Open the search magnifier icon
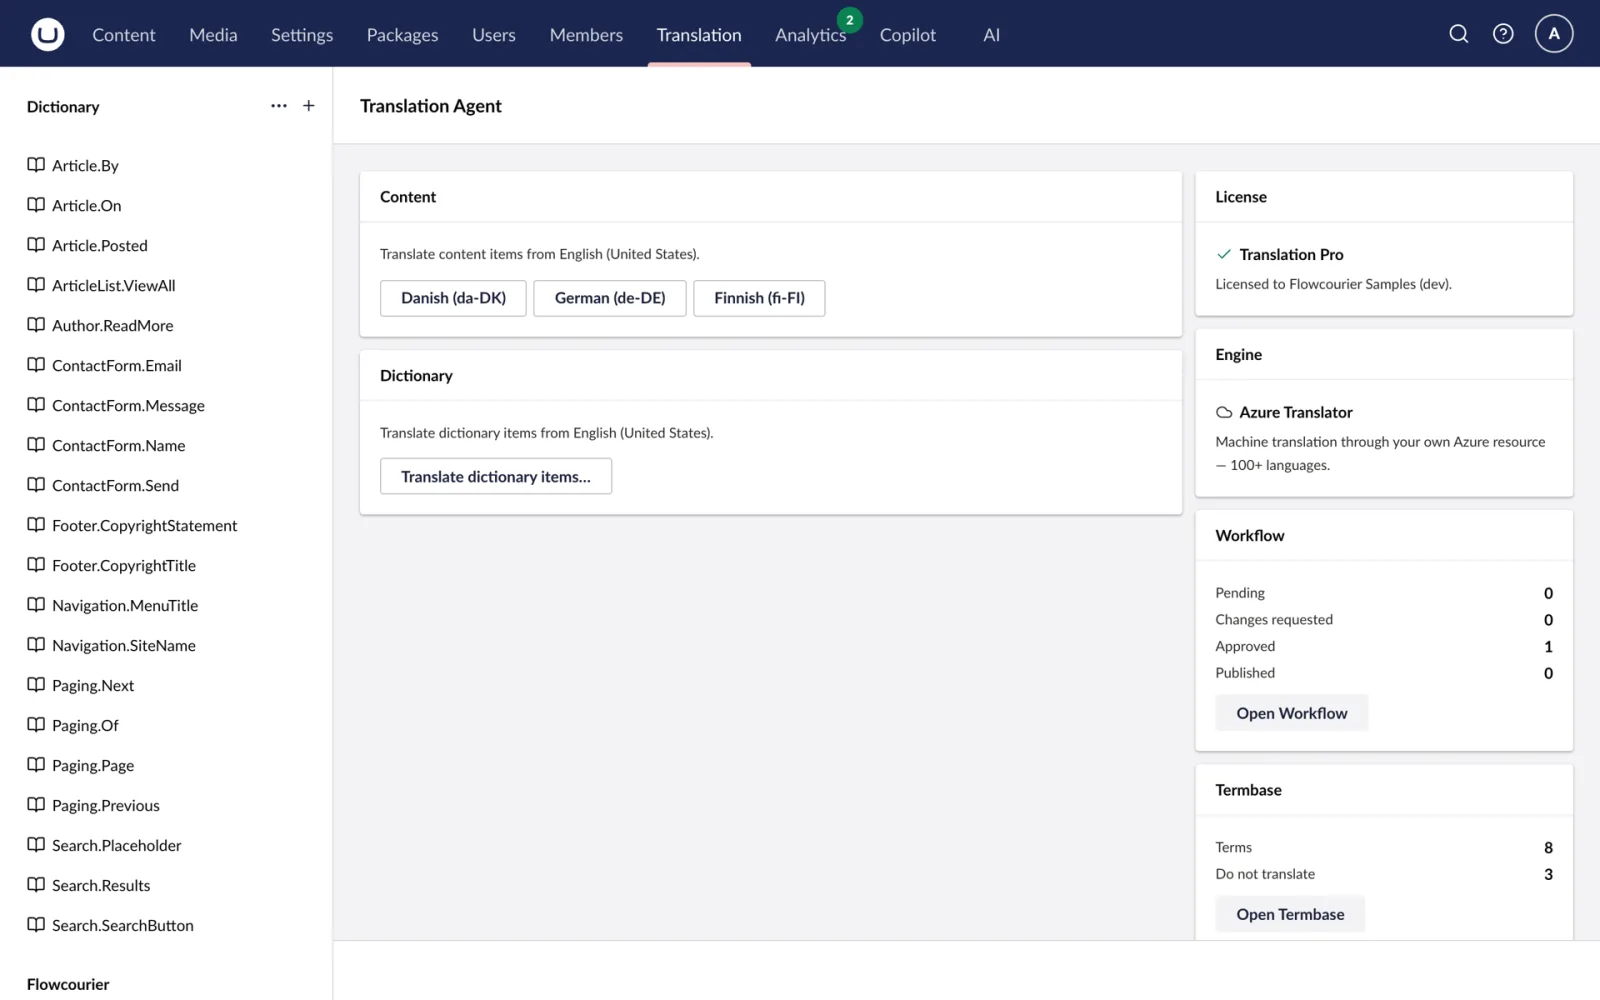The height and width of the screenshot is (1000, 1600). point(1459,34)
